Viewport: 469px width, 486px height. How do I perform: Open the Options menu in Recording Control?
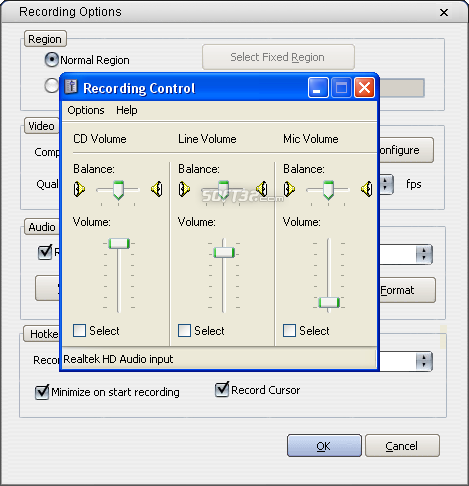click(x=86, y=110)
